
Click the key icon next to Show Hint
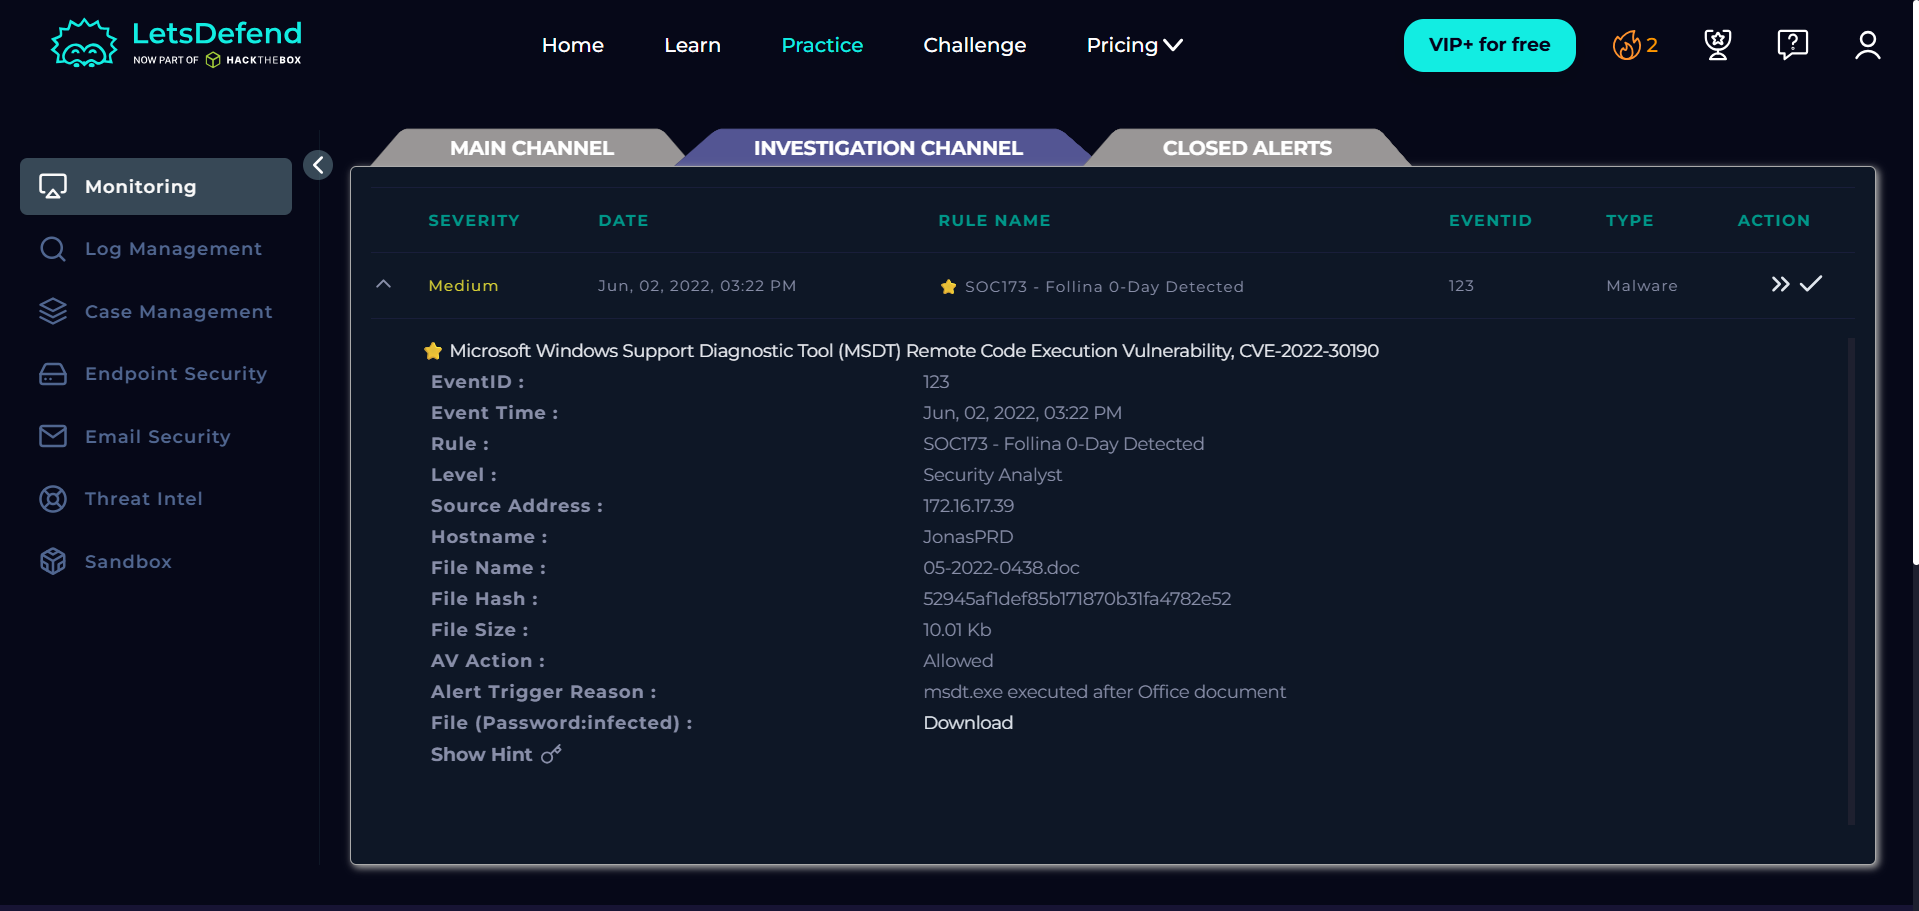551,755
